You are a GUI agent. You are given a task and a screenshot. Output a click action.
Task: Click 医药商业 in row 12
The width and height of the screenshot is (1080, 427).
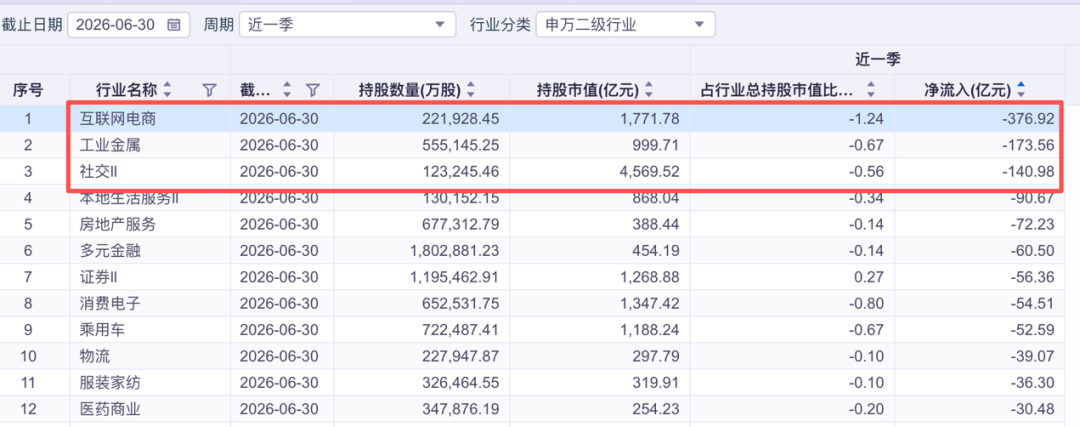pyautogui.click(x=110, y=409)
